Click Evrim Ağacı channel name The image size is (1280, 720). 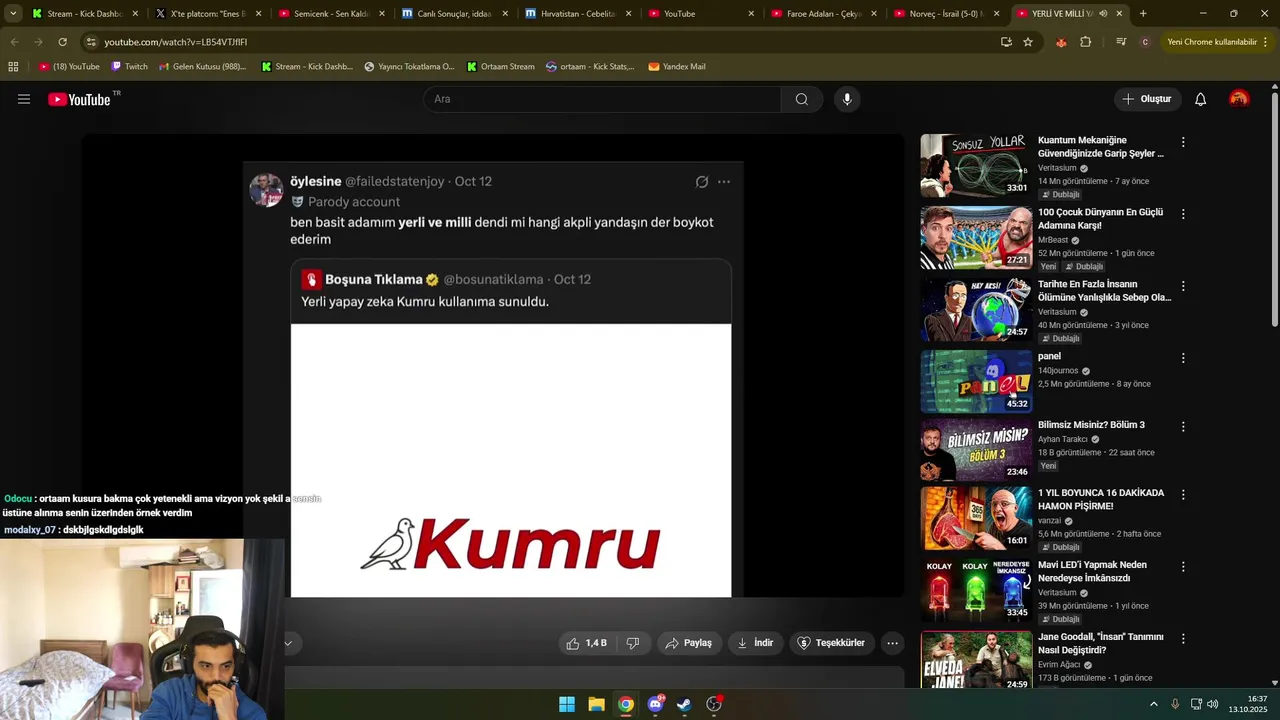(x=1059, y=664)
